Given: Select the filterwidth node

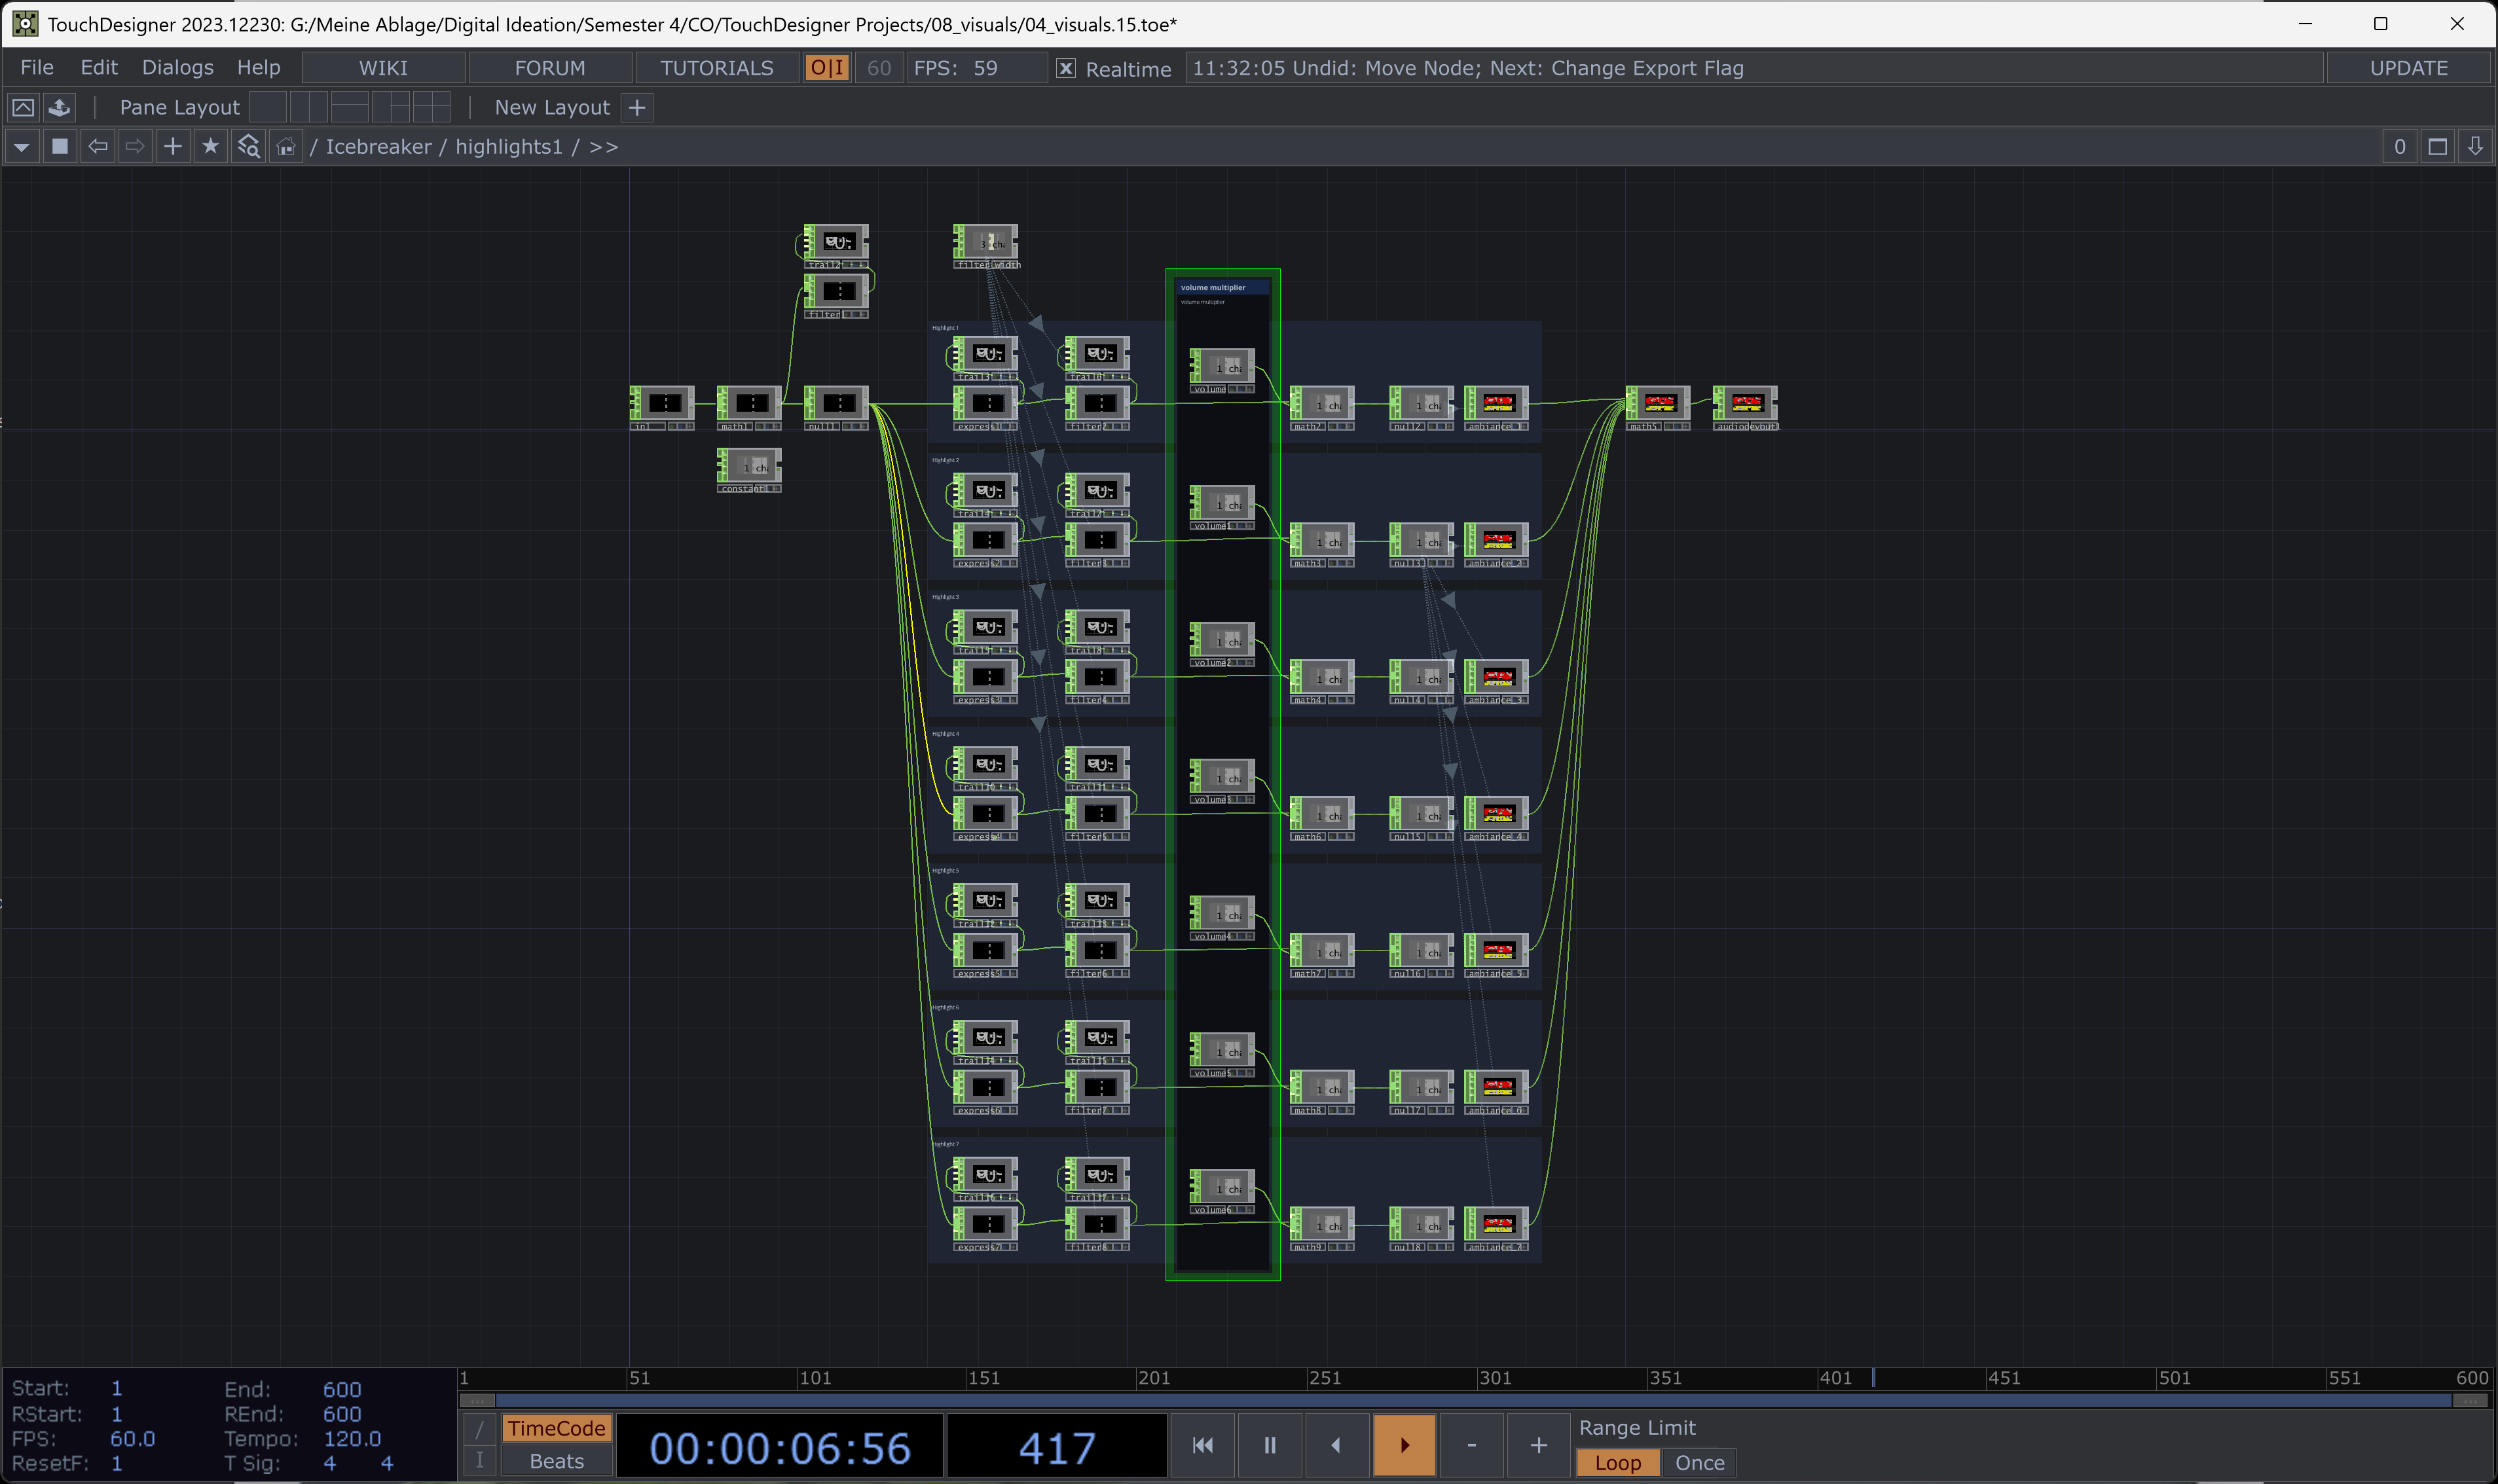Looking at the screenshot, I should coord(987,246).
